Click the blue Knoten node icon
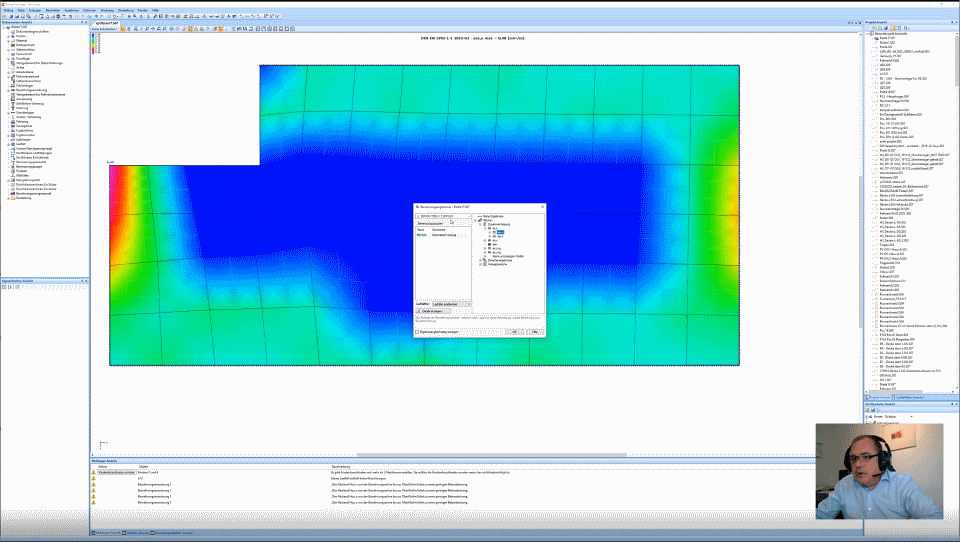The image size is (960, 542). (13, 36)
